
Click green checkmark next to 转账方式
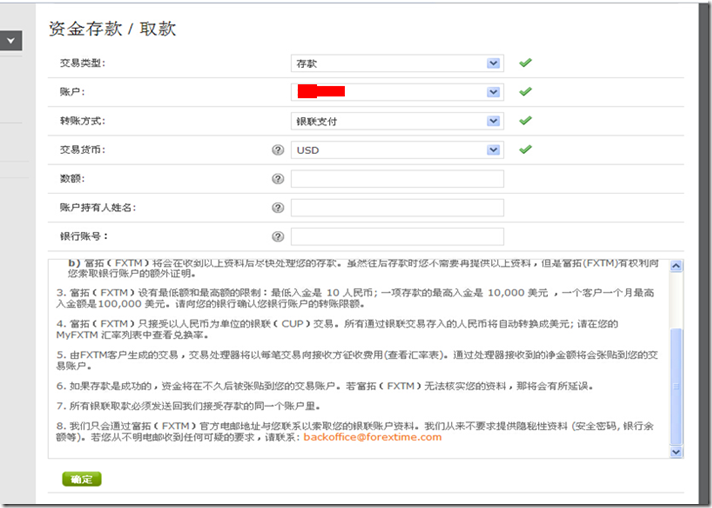tap(525, 121)
